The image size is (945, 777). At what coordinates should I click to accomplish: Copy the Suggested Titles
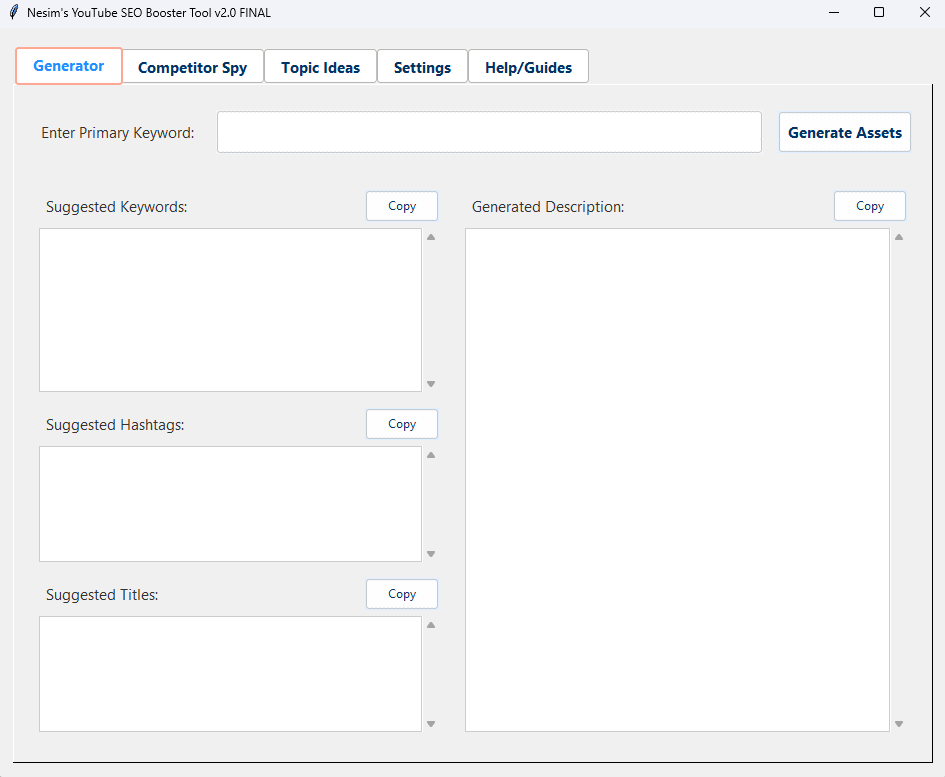coord(402,594)
